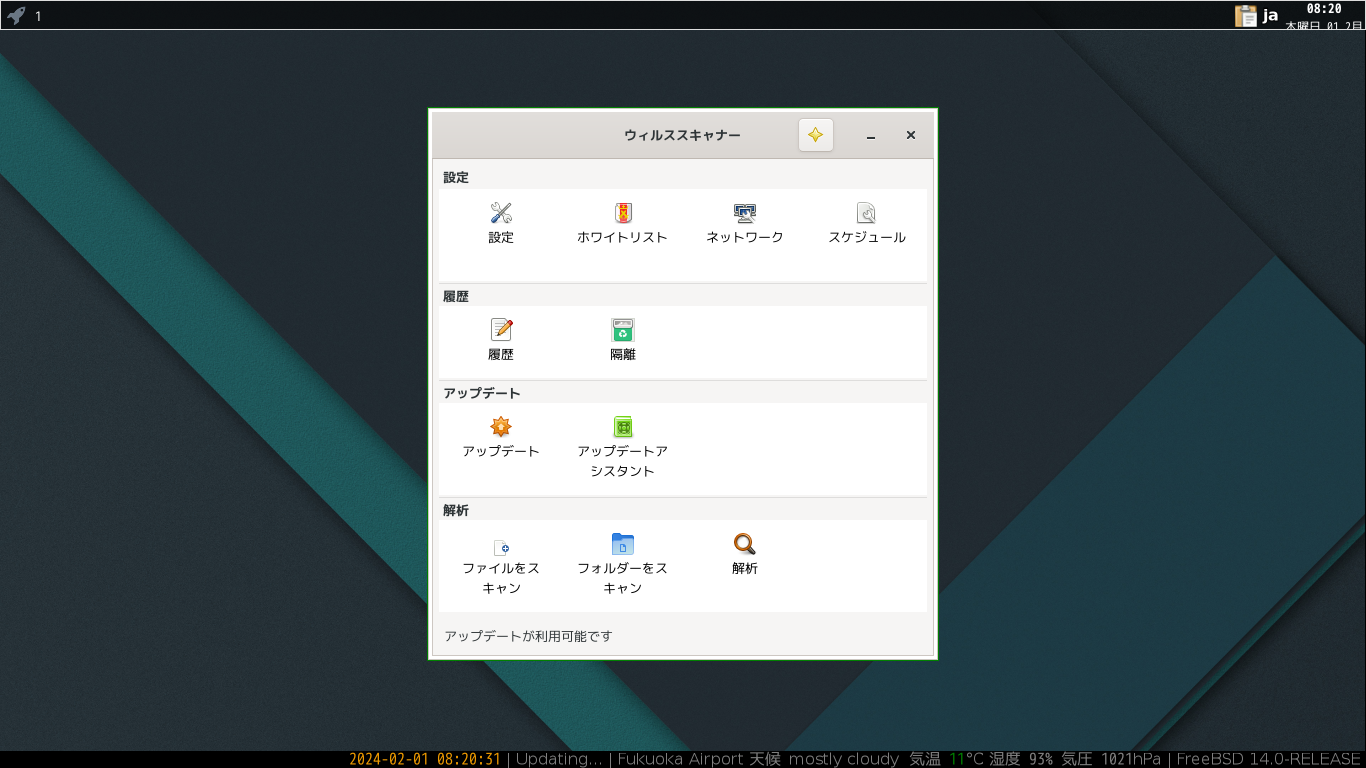Click the 解析 section heading
The width and height of the screenshot is (1366, 768).
[x=456, y=510]
